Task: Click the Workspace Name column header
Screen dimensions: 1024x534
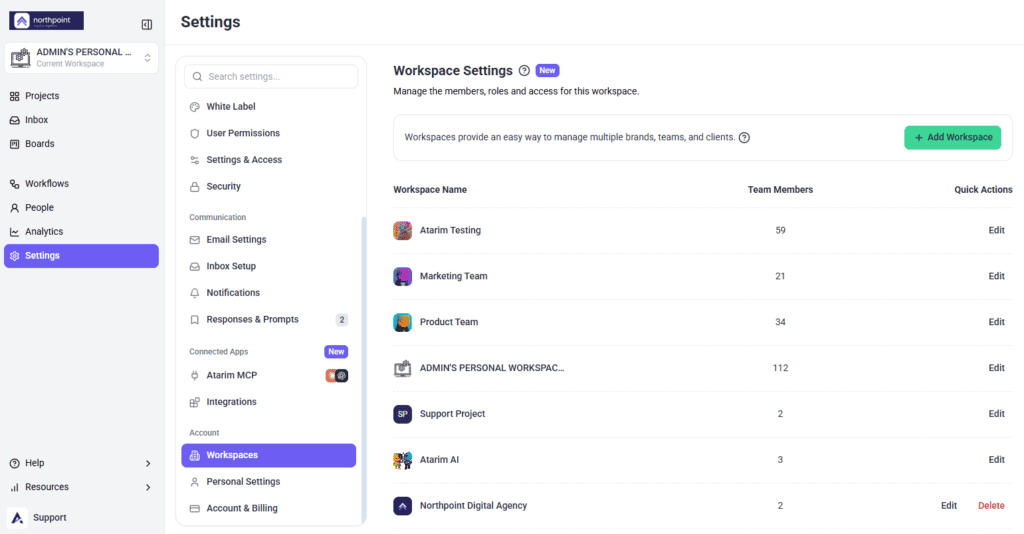Action: click(x=430, y=190)
